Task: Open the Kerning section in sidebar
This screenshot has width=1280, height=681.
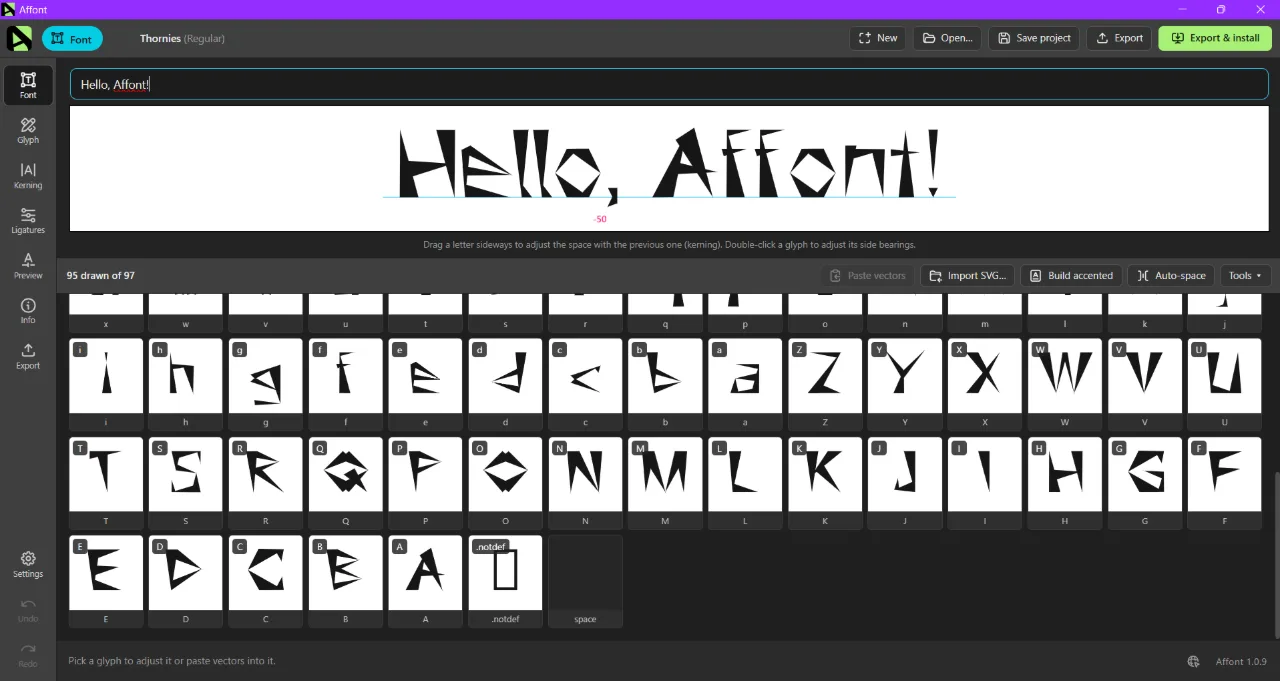Action: [x=28, y=176]
